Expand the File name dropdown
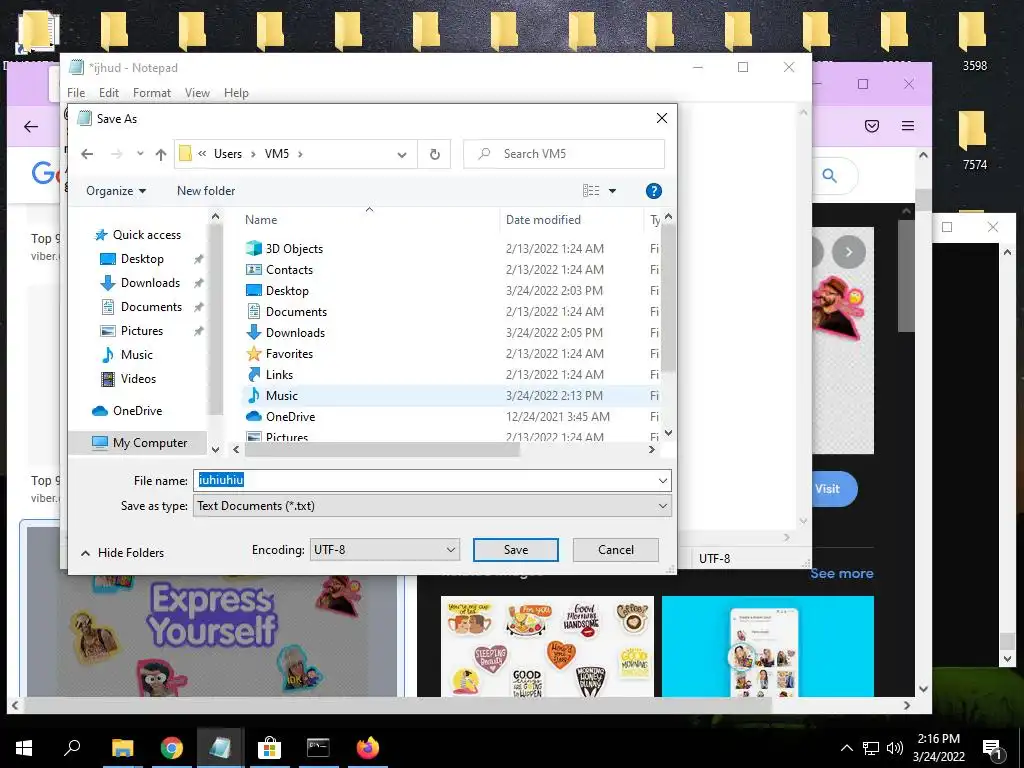The width and height of the screenshot is (1024, 768). pos(663,481)
